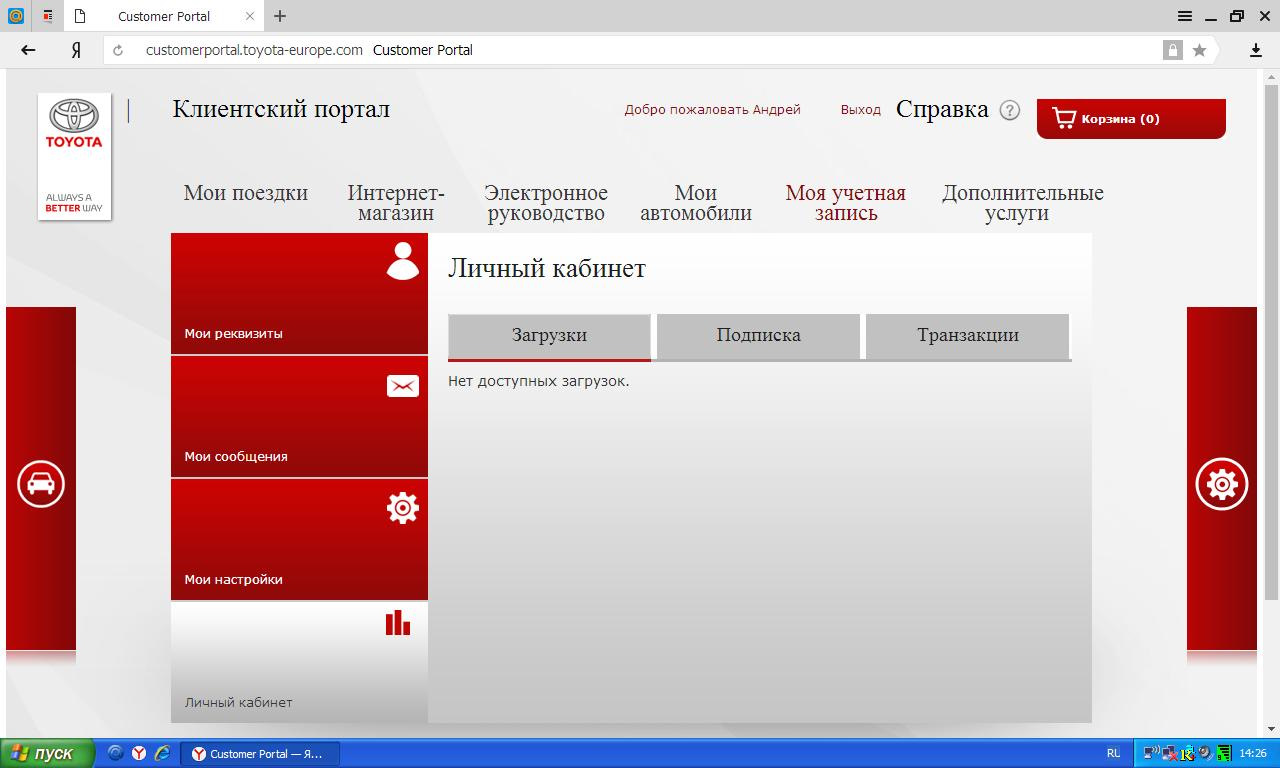Open Интернет-магазин menu
1280x768 pixels.
pos(396,203)
